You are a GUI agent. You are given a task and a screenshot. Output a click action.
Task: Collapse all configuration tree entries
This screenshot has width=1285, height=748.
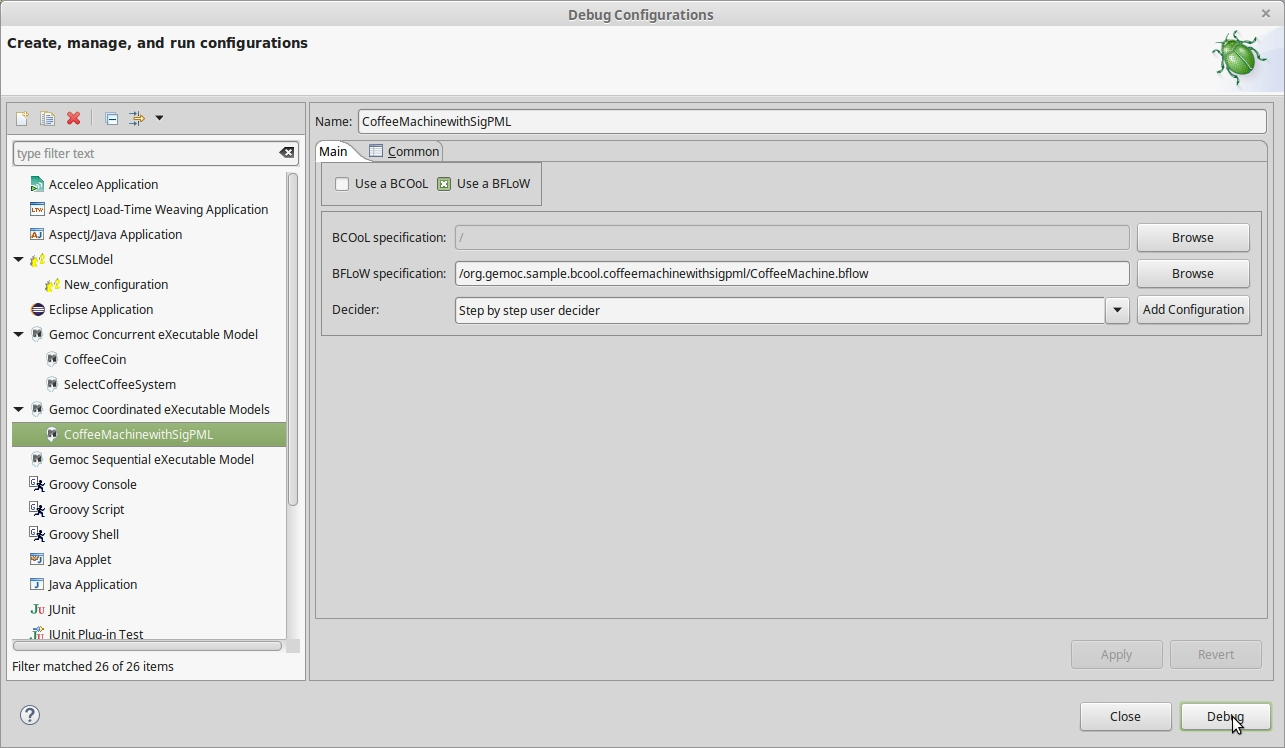[111, 118]
